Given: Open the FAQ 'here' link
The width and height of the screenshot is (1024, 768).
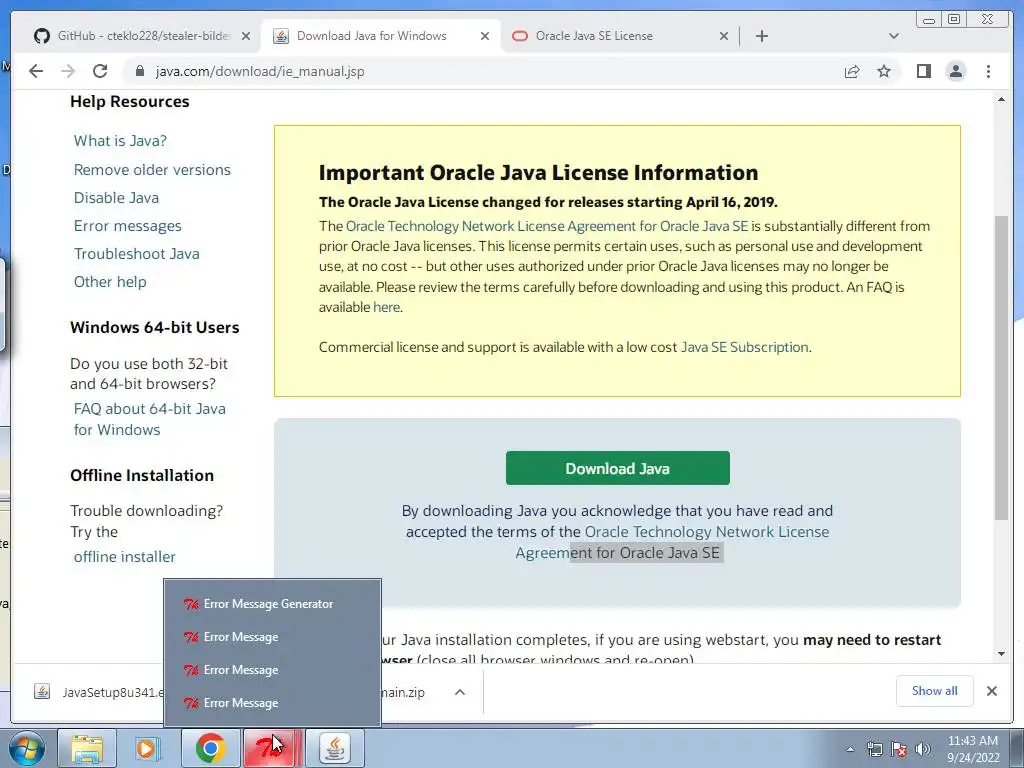Looking at the screenshot, I should click(386, 307).
